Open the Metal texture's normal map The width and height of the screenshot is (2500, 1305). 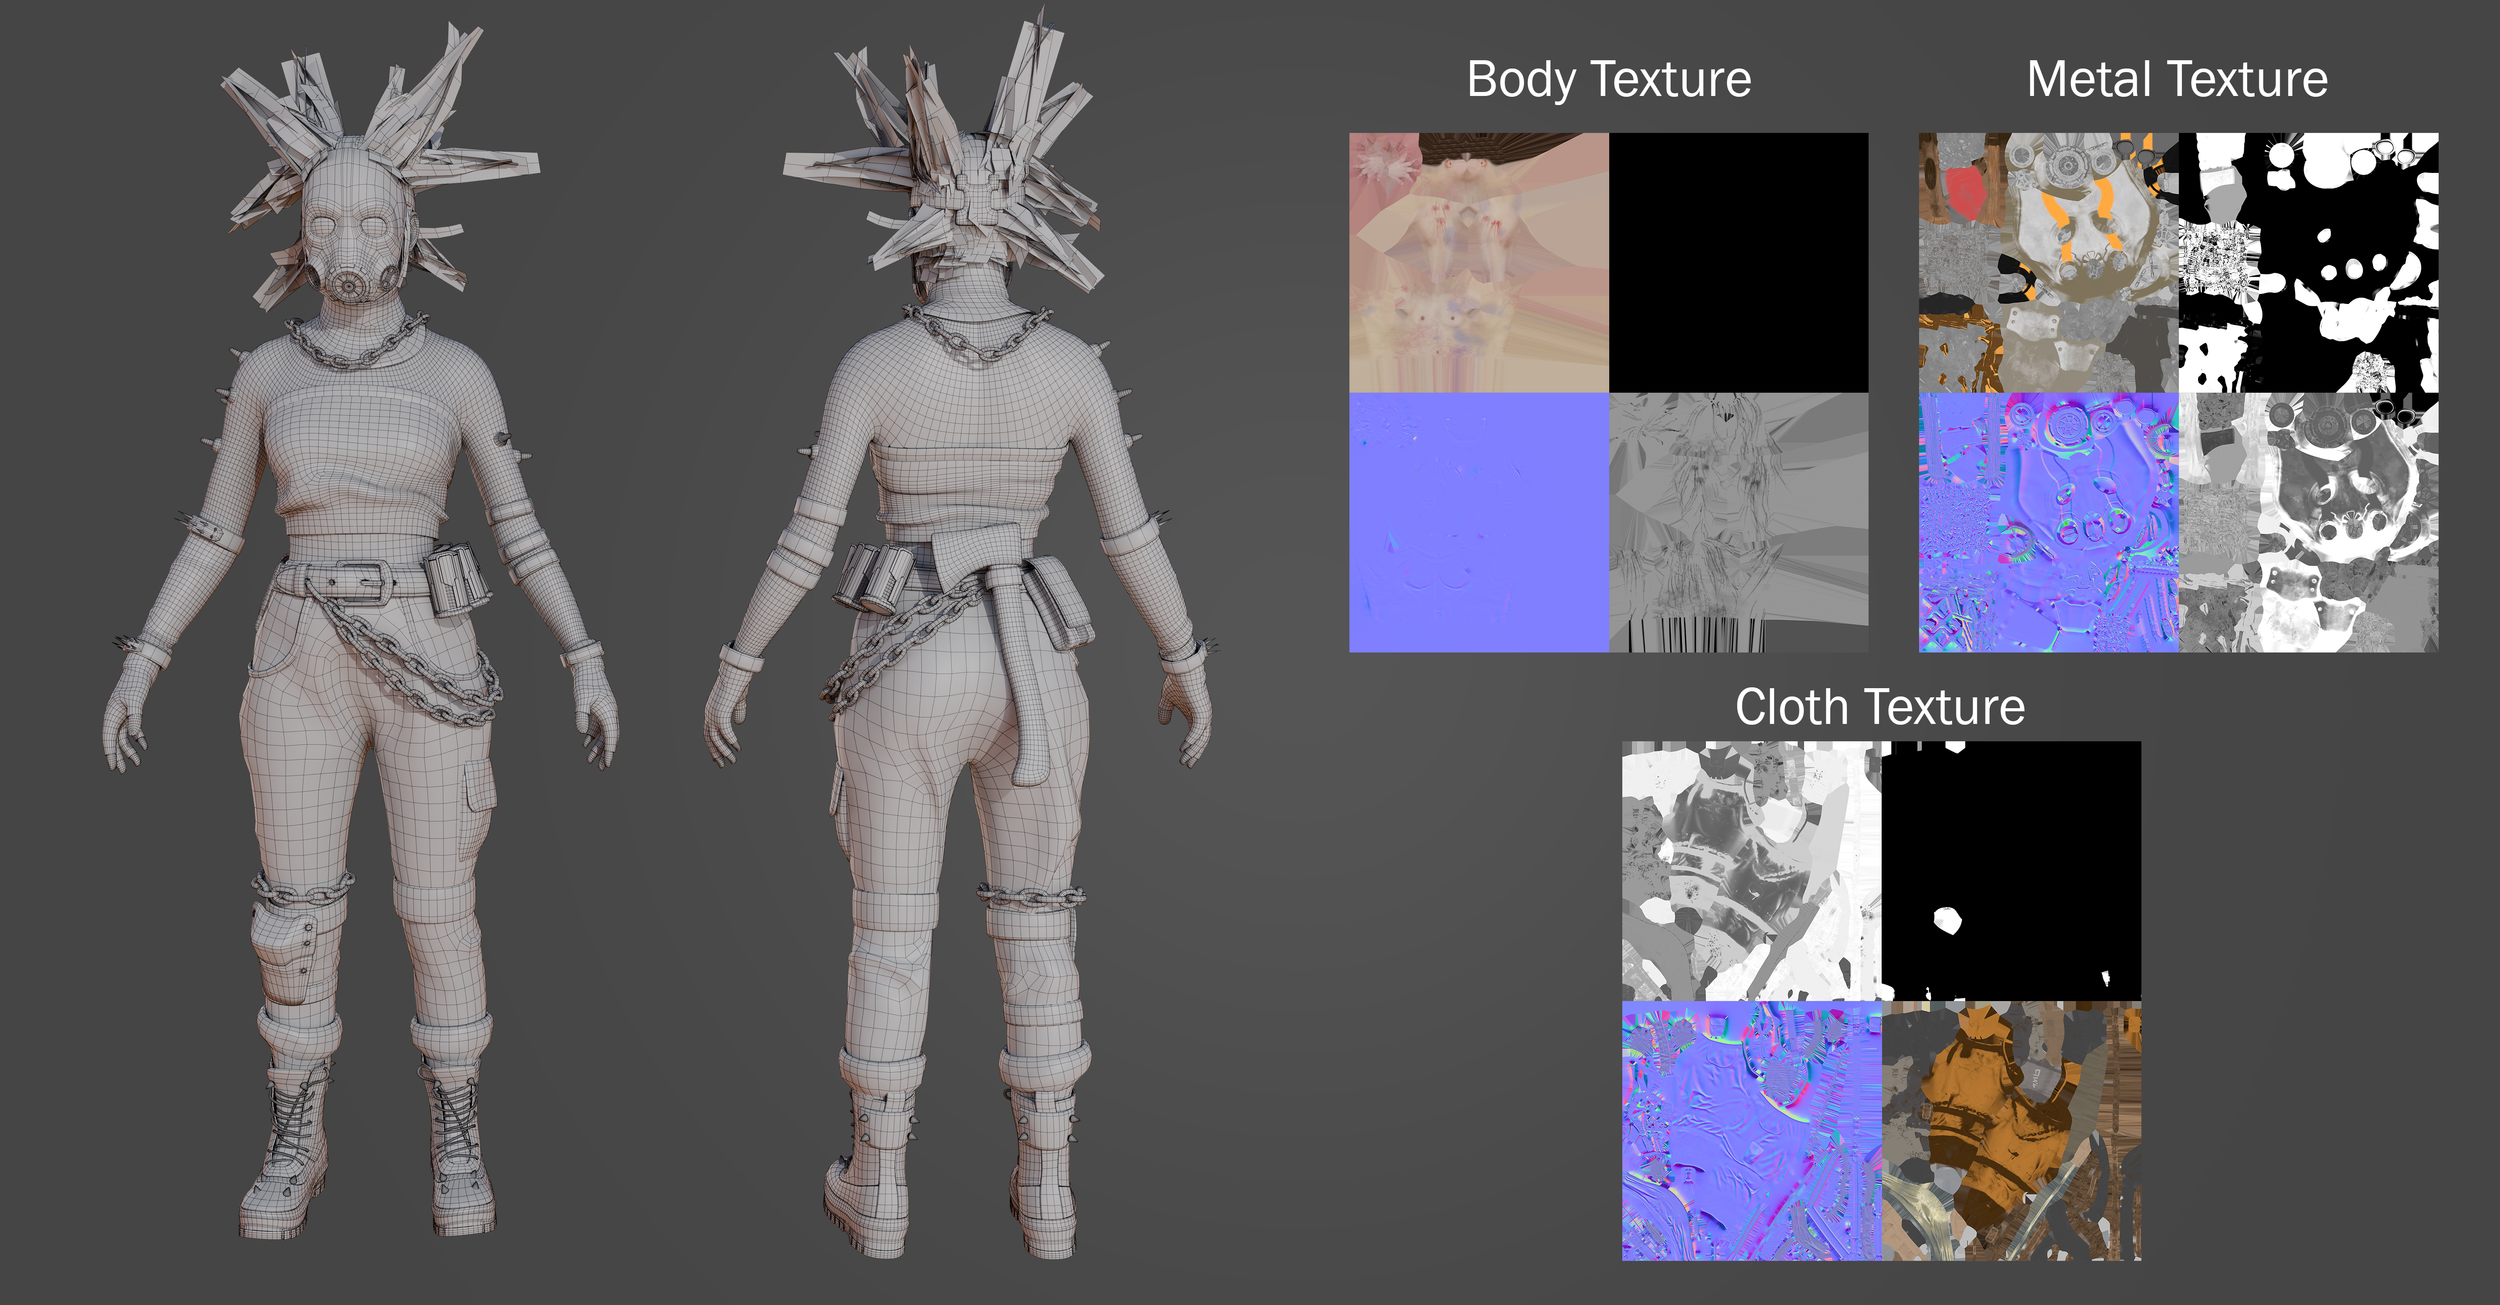click(2048, 522)
